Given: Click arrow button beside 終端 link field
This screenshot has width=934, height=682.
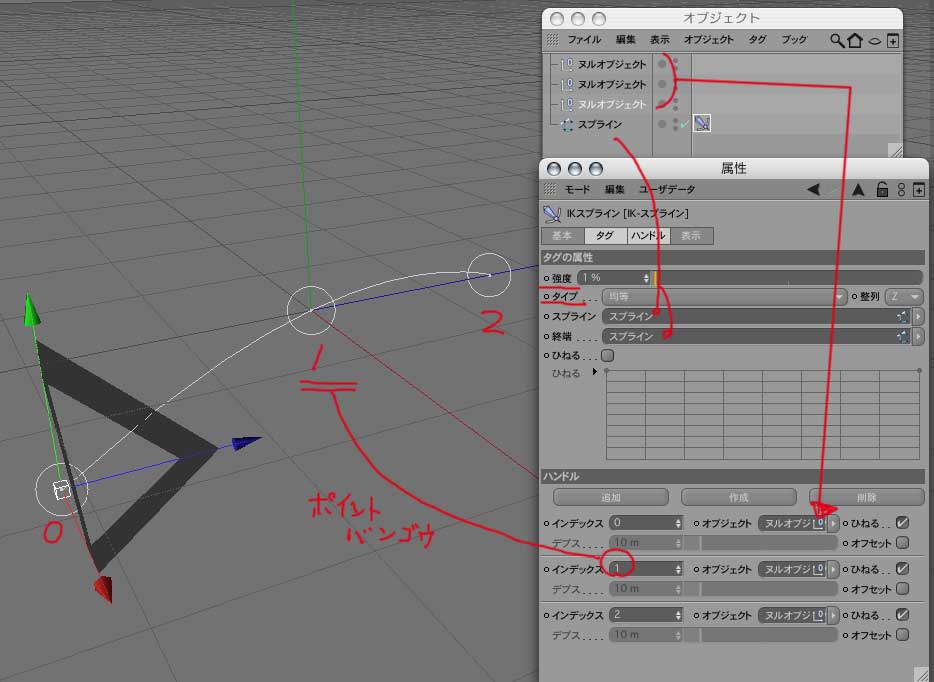Looking at the screenshot, I should [x=918, y=337].
